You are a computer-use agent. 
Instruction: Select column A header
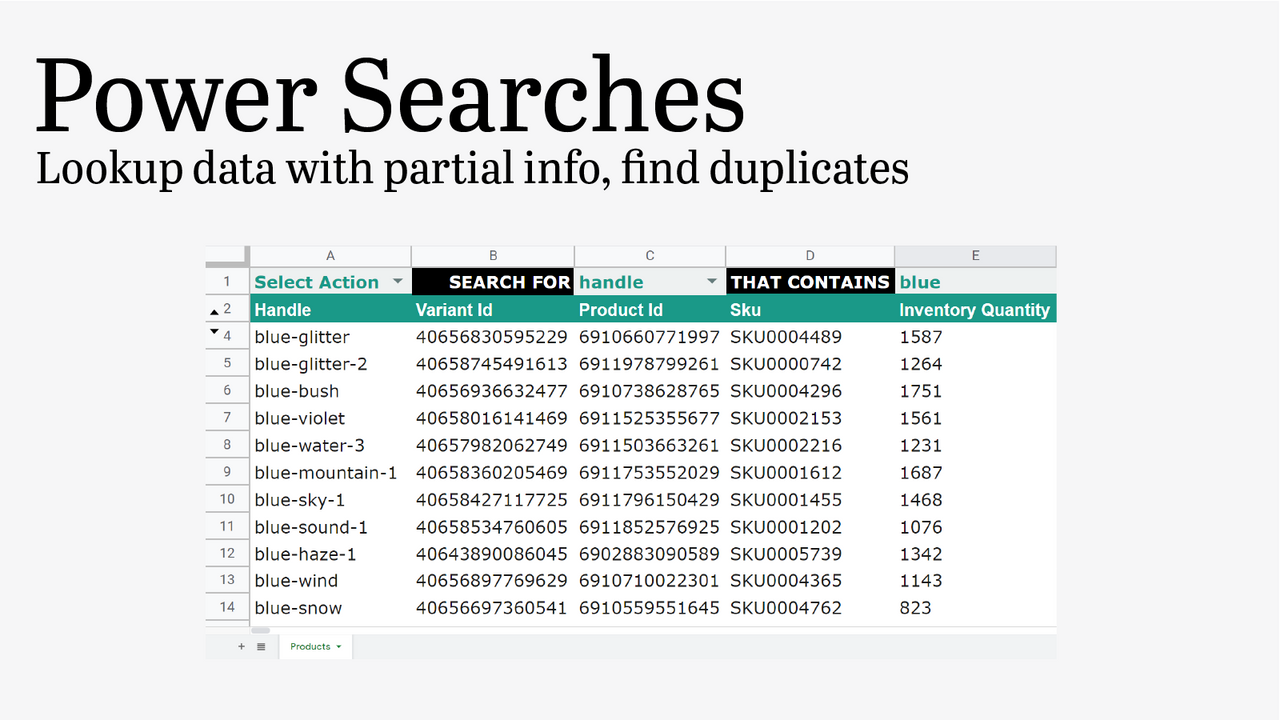[x=330, y=256]
